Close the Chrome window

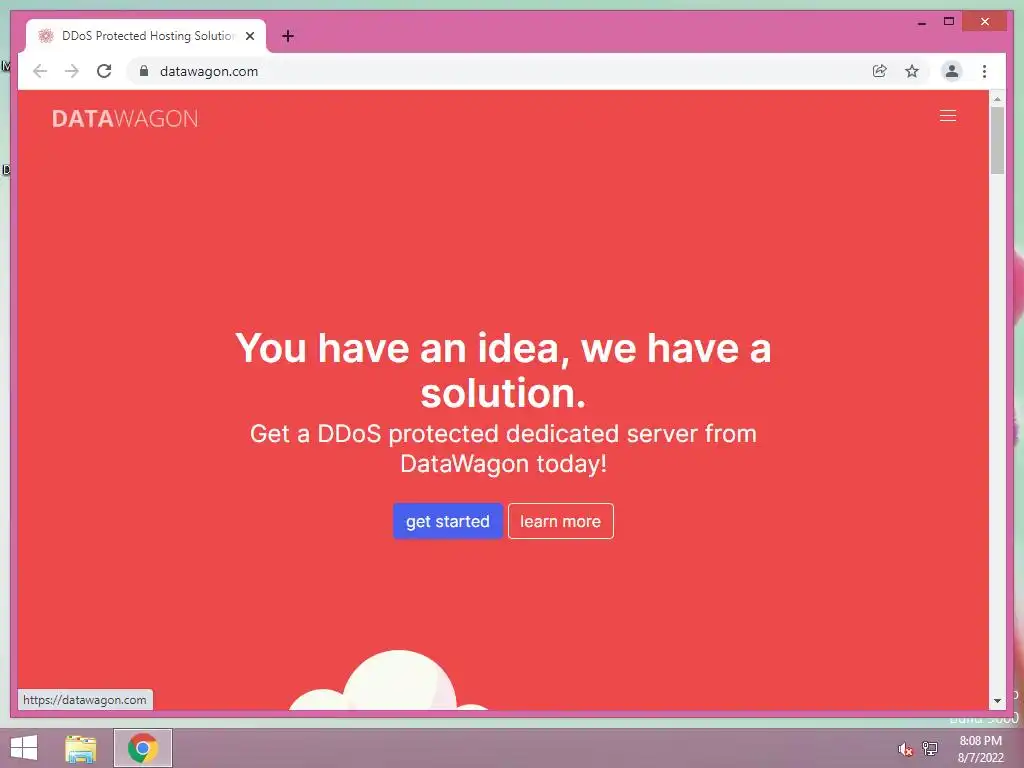(985, 22)
